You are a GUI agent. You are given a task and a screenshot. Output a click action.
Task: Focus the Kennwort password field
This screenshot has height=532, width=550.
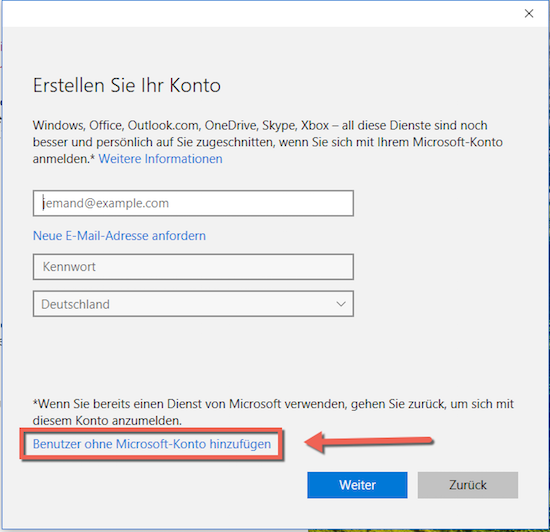coord(193,267)
